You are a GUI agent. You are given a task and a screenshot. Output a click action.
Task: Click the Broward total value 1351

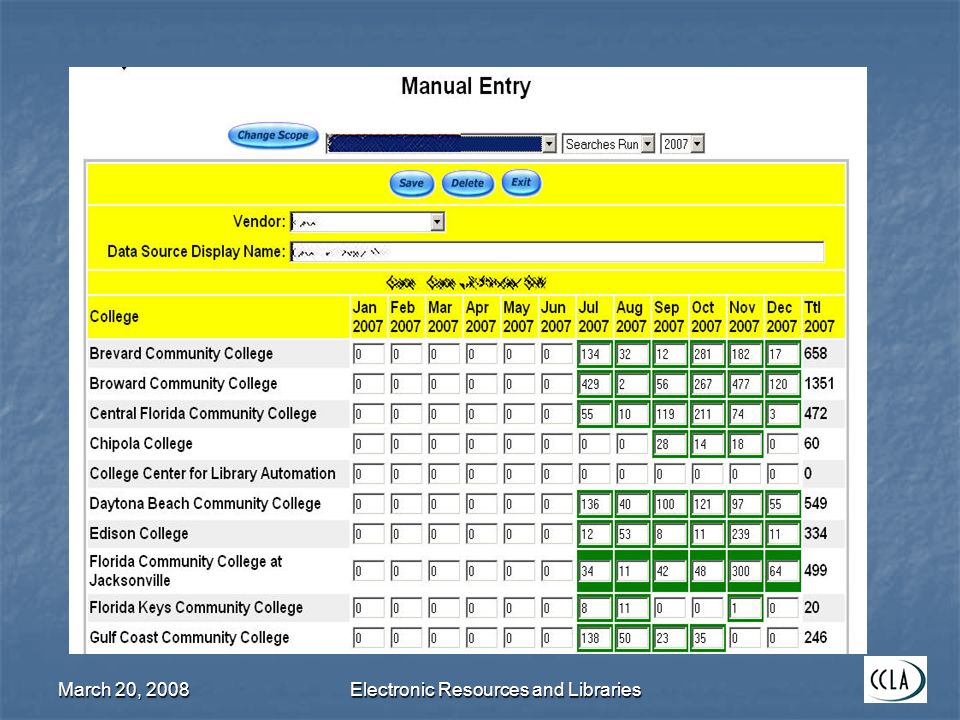[x=819, y=383]
